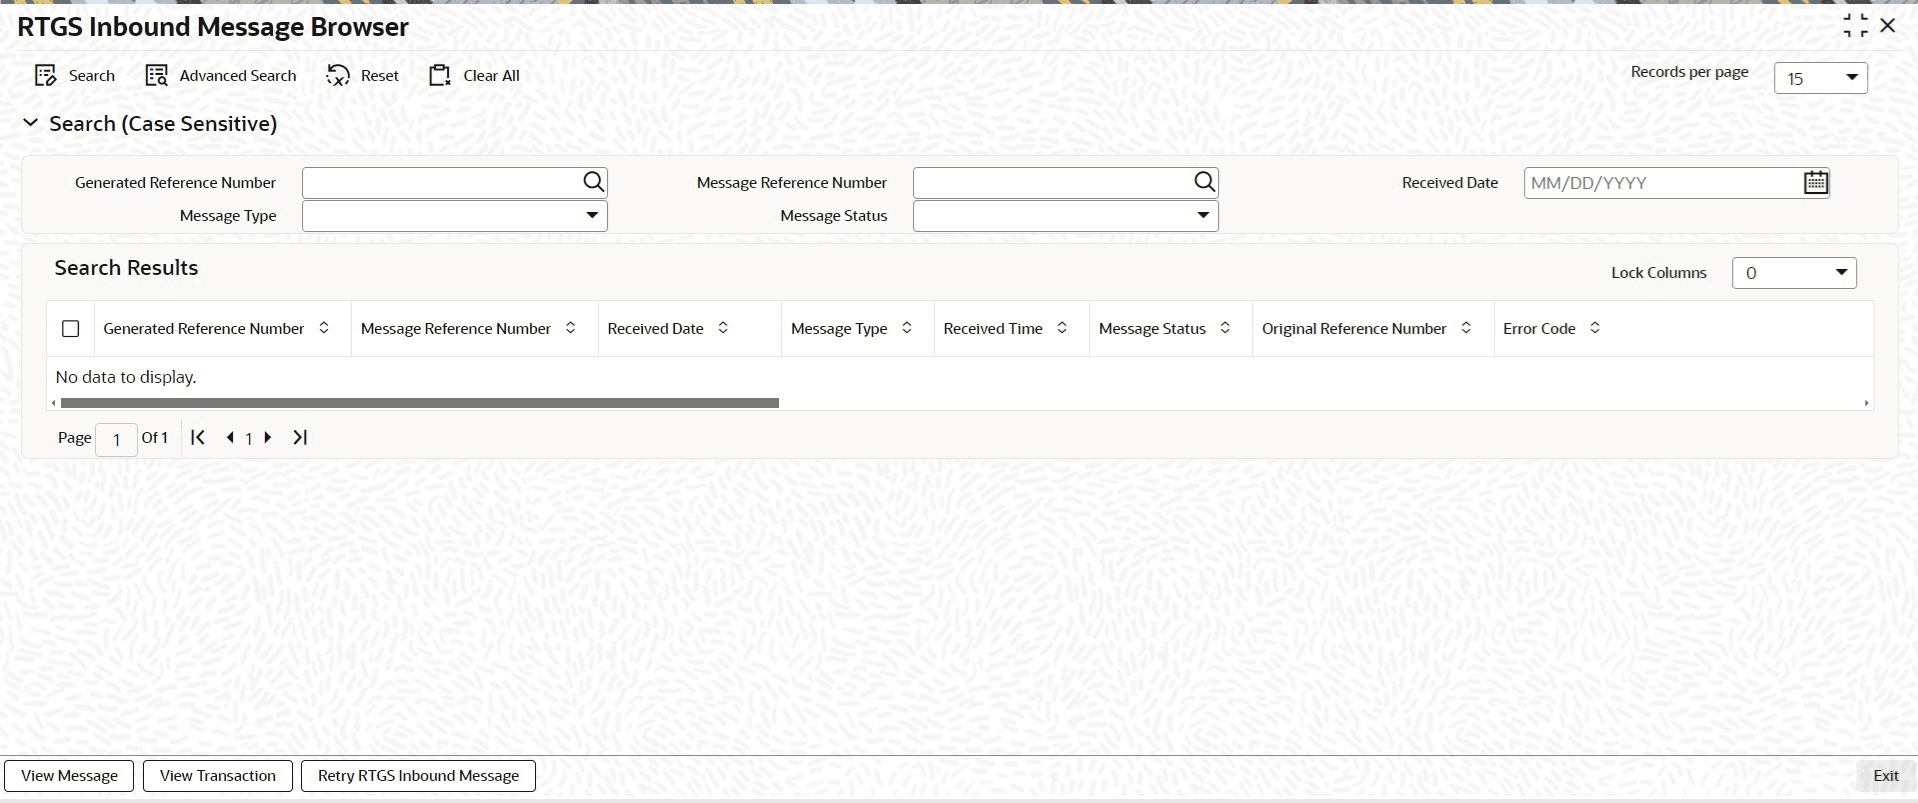Go to the last results page
Image resolution: width=1918 pixels, height=803 pixels.
(300, 438)
